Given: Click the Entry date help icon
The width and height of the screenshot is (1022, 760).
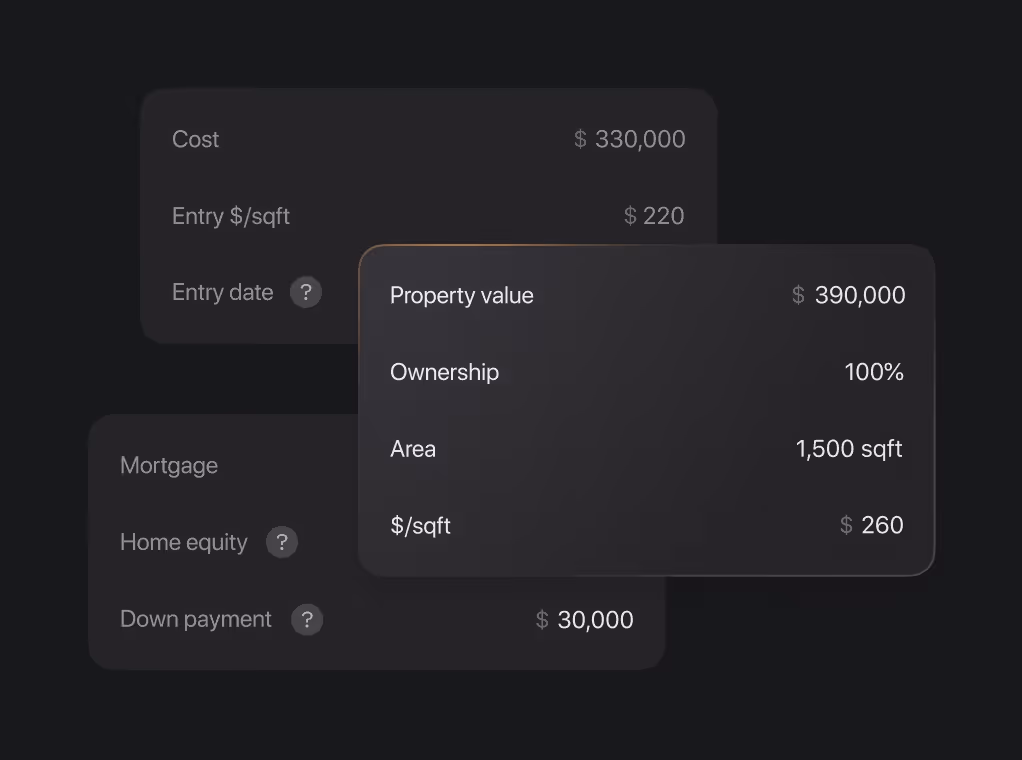Looking at the screenshot, I should pyautogui.click(x=308, y=292).
